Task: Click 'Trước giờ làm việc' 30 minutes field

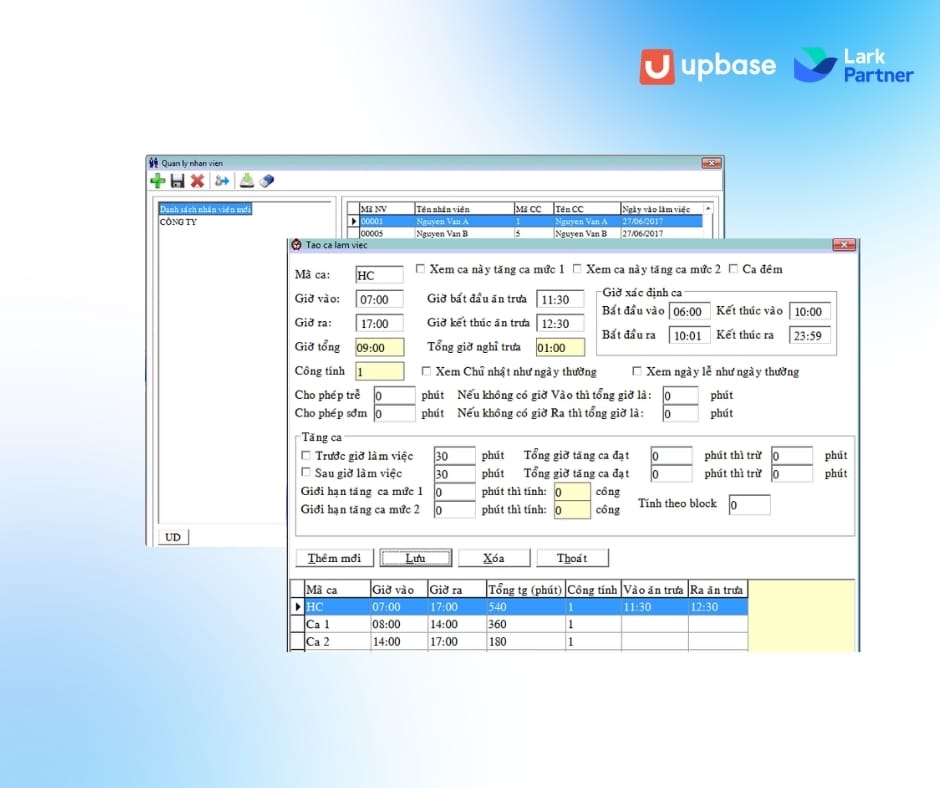Action: [454, 456]
